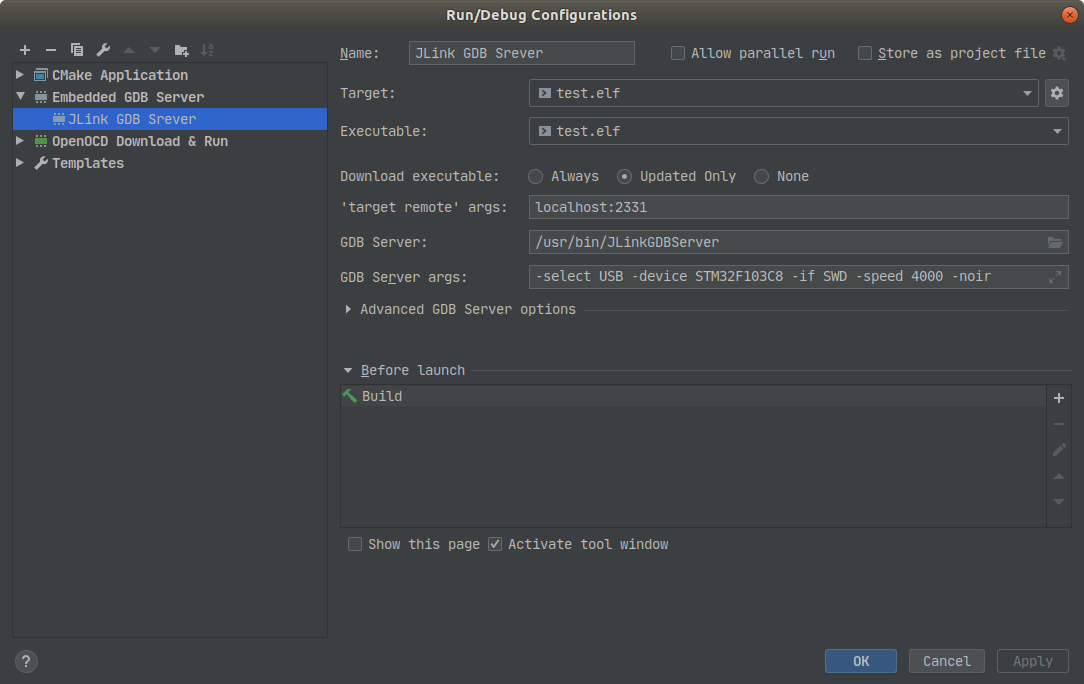
Task: Expand Templates tree node
Action: pos(20,163)
